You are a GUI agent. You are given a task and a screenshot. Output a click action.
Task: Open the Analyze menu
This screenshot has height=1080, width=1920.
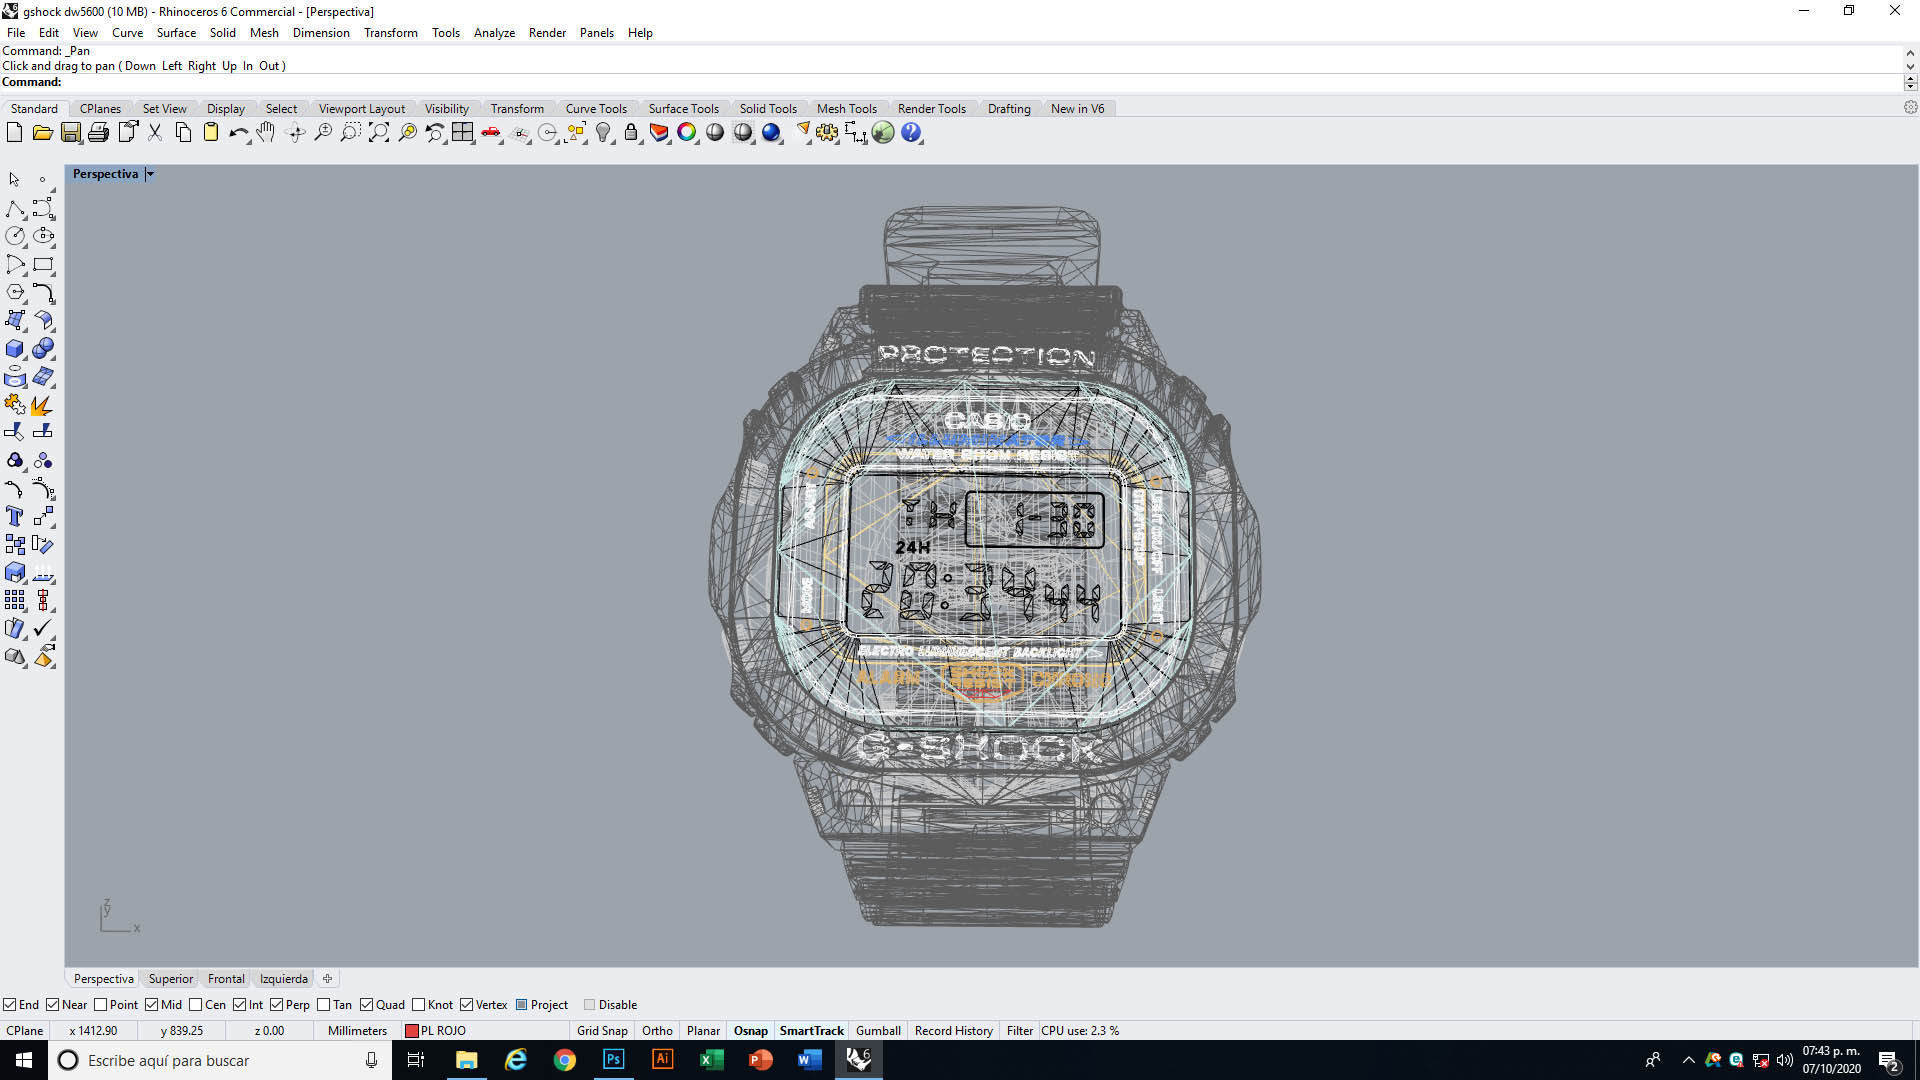[494, 33]
